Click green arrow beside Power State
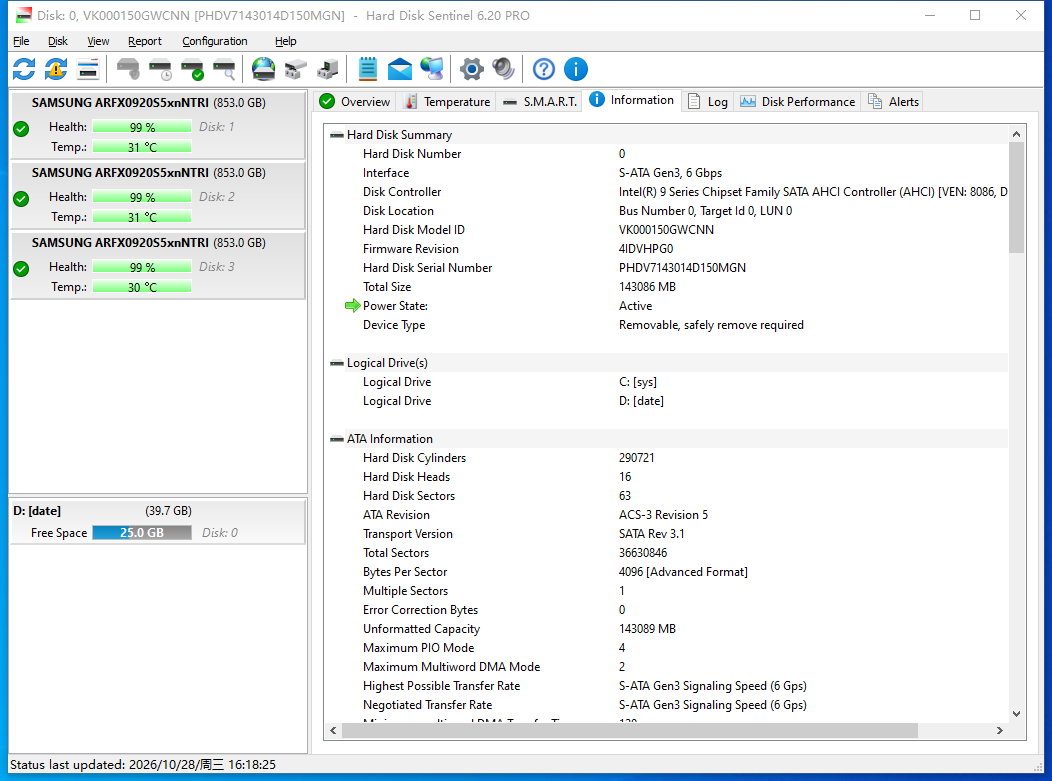 [352, 306]
